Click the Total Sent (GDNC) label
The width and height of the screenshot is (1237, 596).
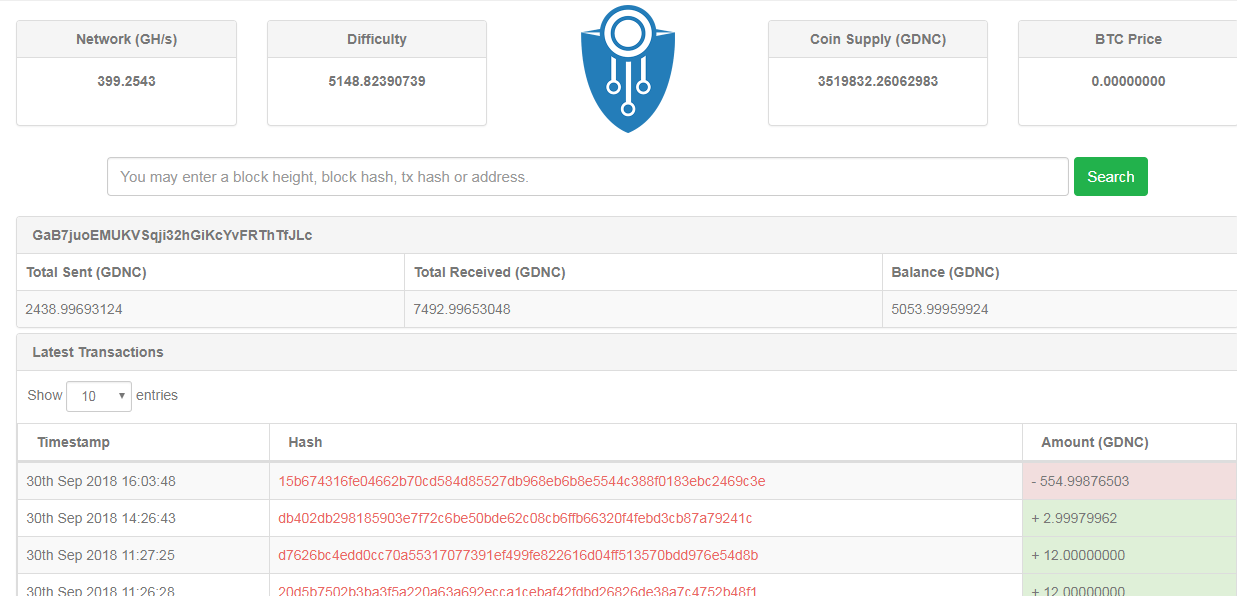pyautogui.click(x=86, y=272)
